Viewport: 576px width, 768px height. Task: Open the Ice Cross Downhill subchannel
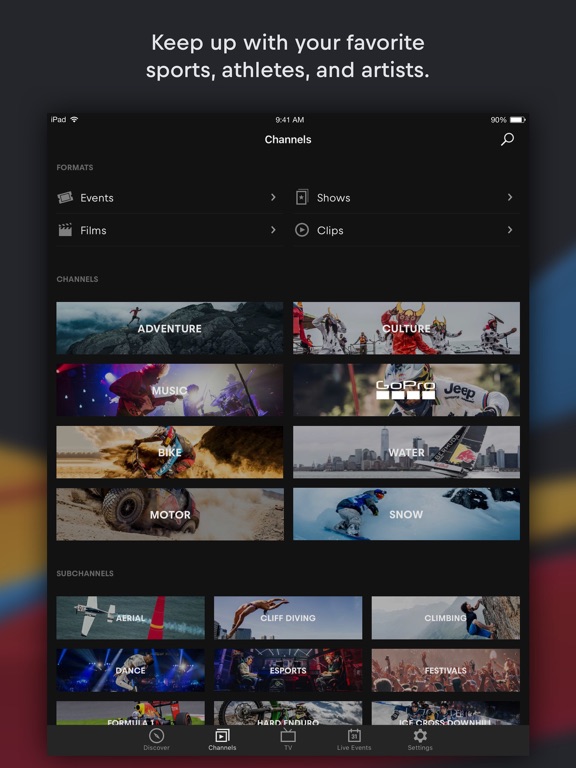[x=446, y=713]
